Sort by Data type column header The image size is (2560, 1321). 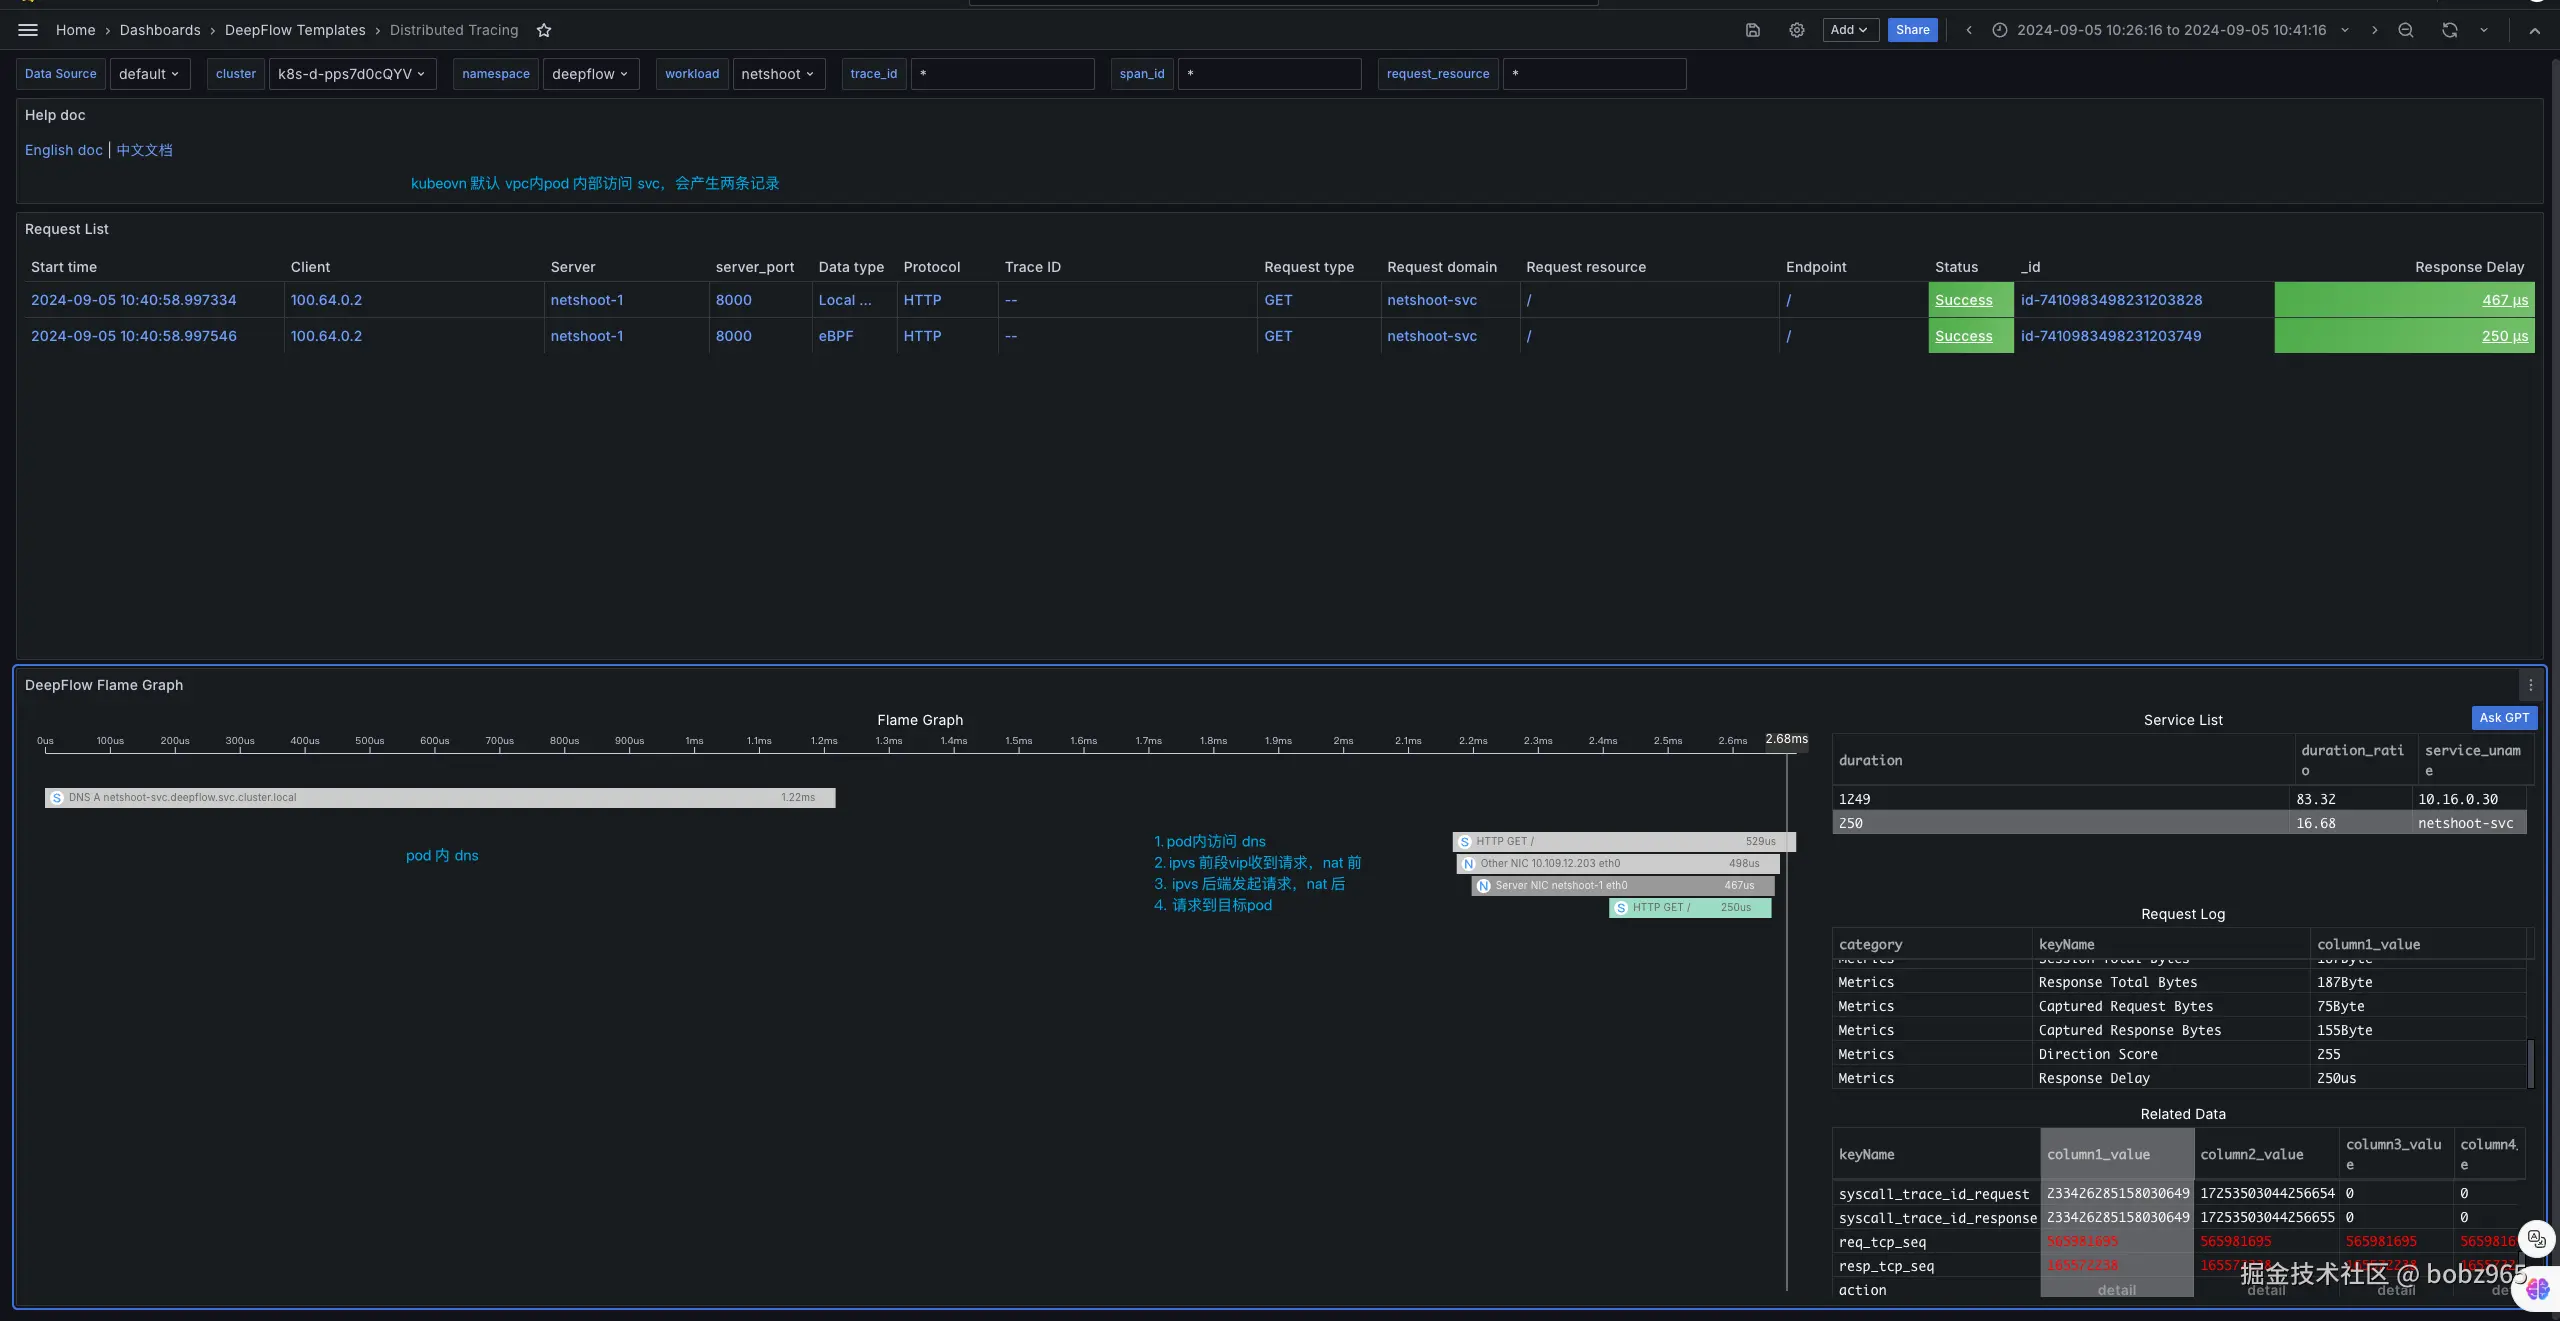(x=851, y=267)
